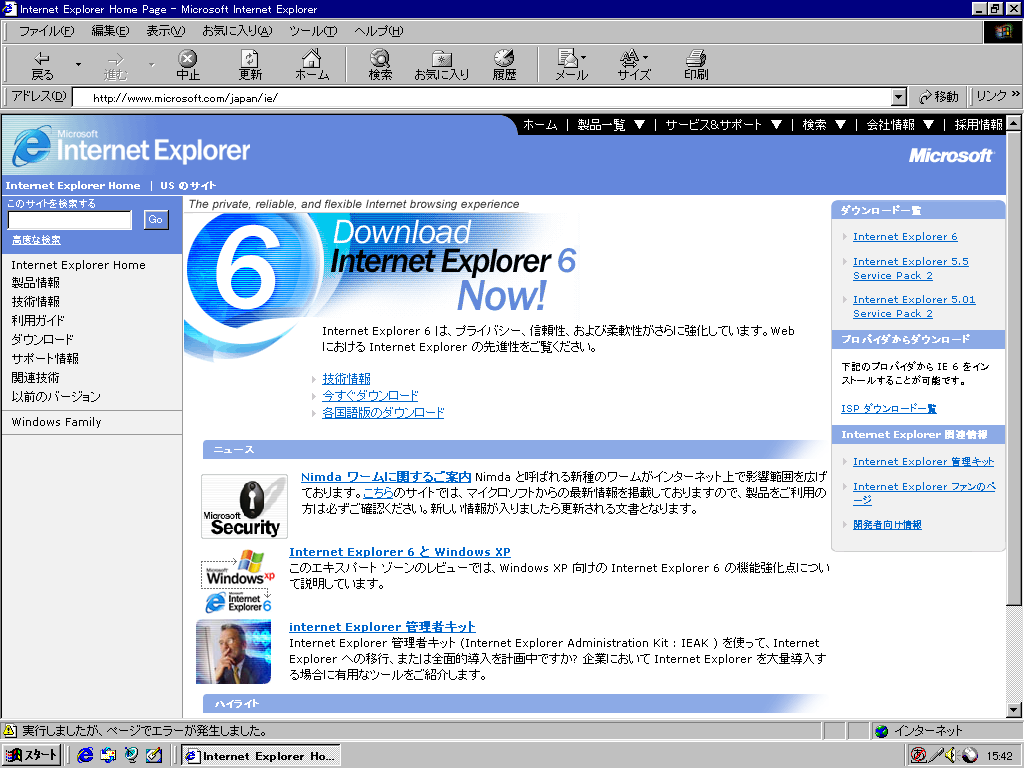Click the Internet Explorer logo banner
This screenshot has width=1024, height=768.
[x=131, y=146]
